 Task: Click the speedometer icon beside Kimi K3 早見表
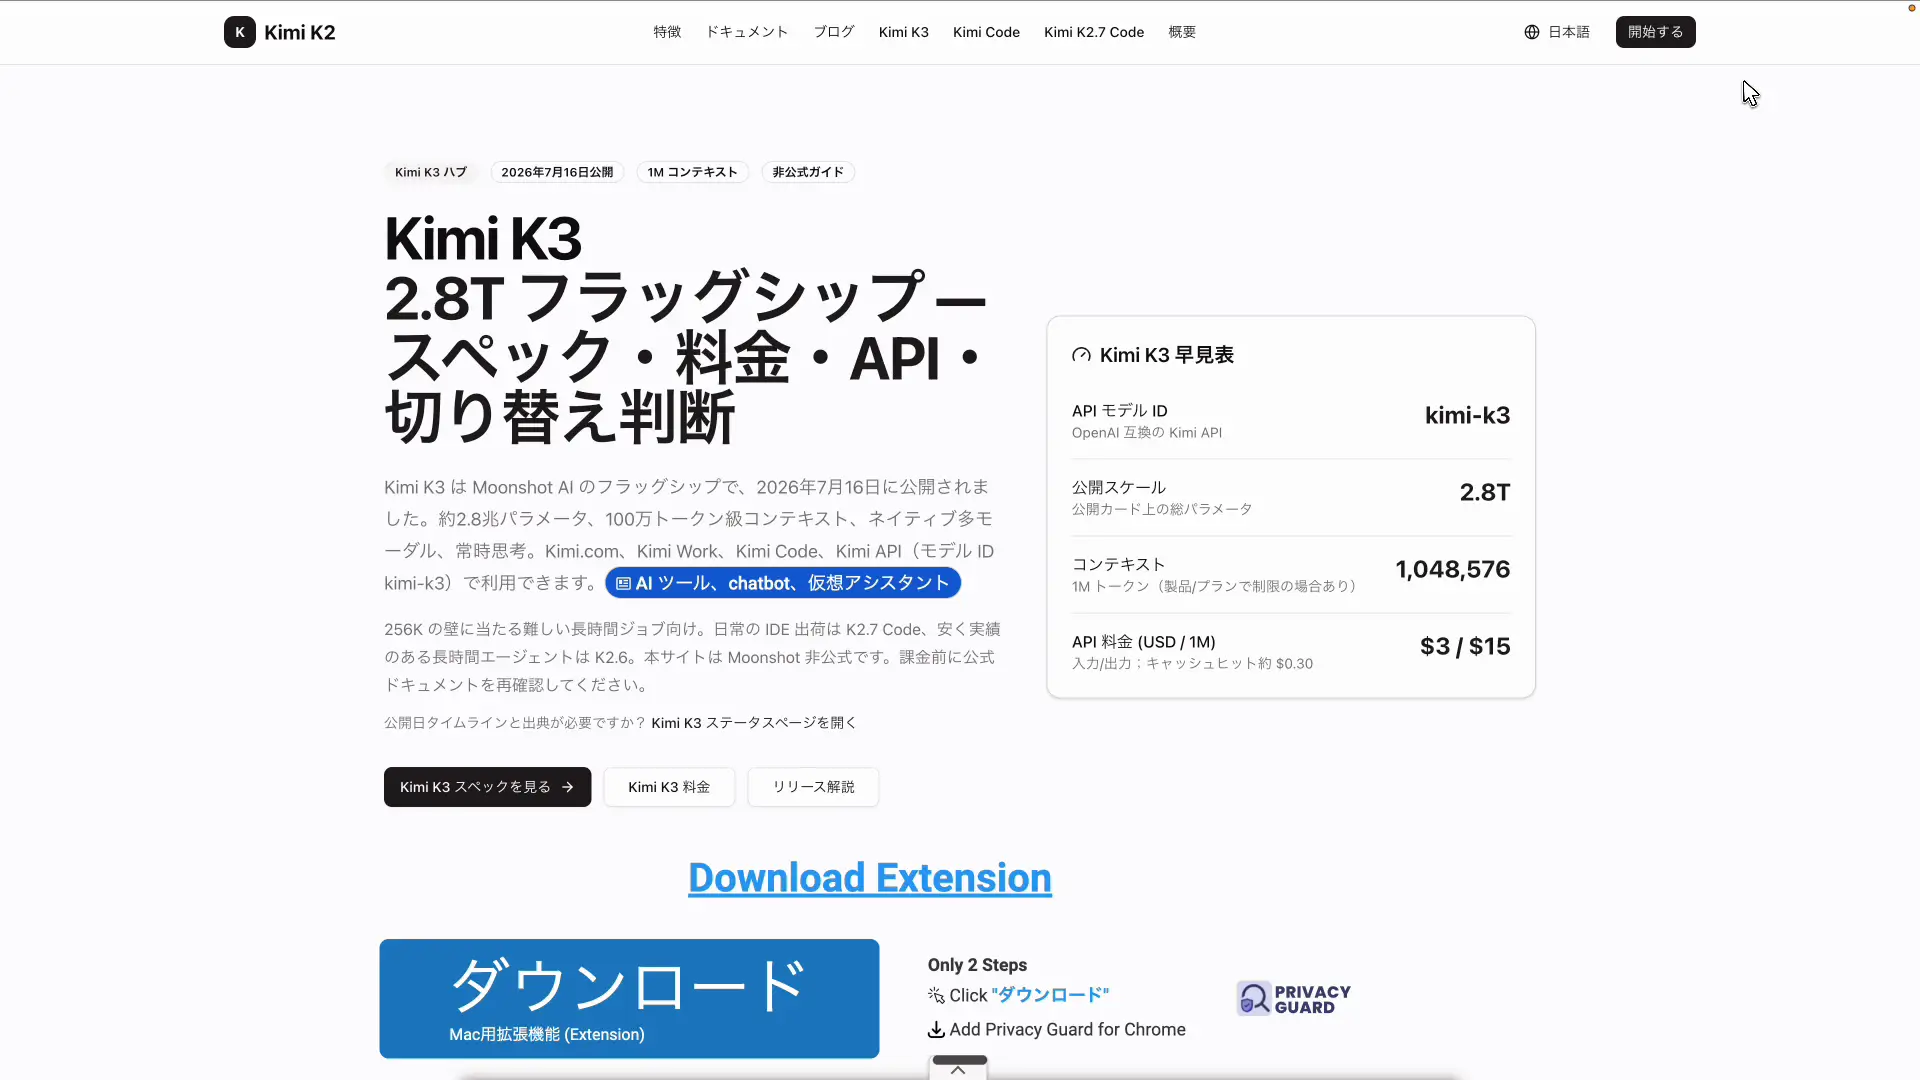pos(1081,355)
